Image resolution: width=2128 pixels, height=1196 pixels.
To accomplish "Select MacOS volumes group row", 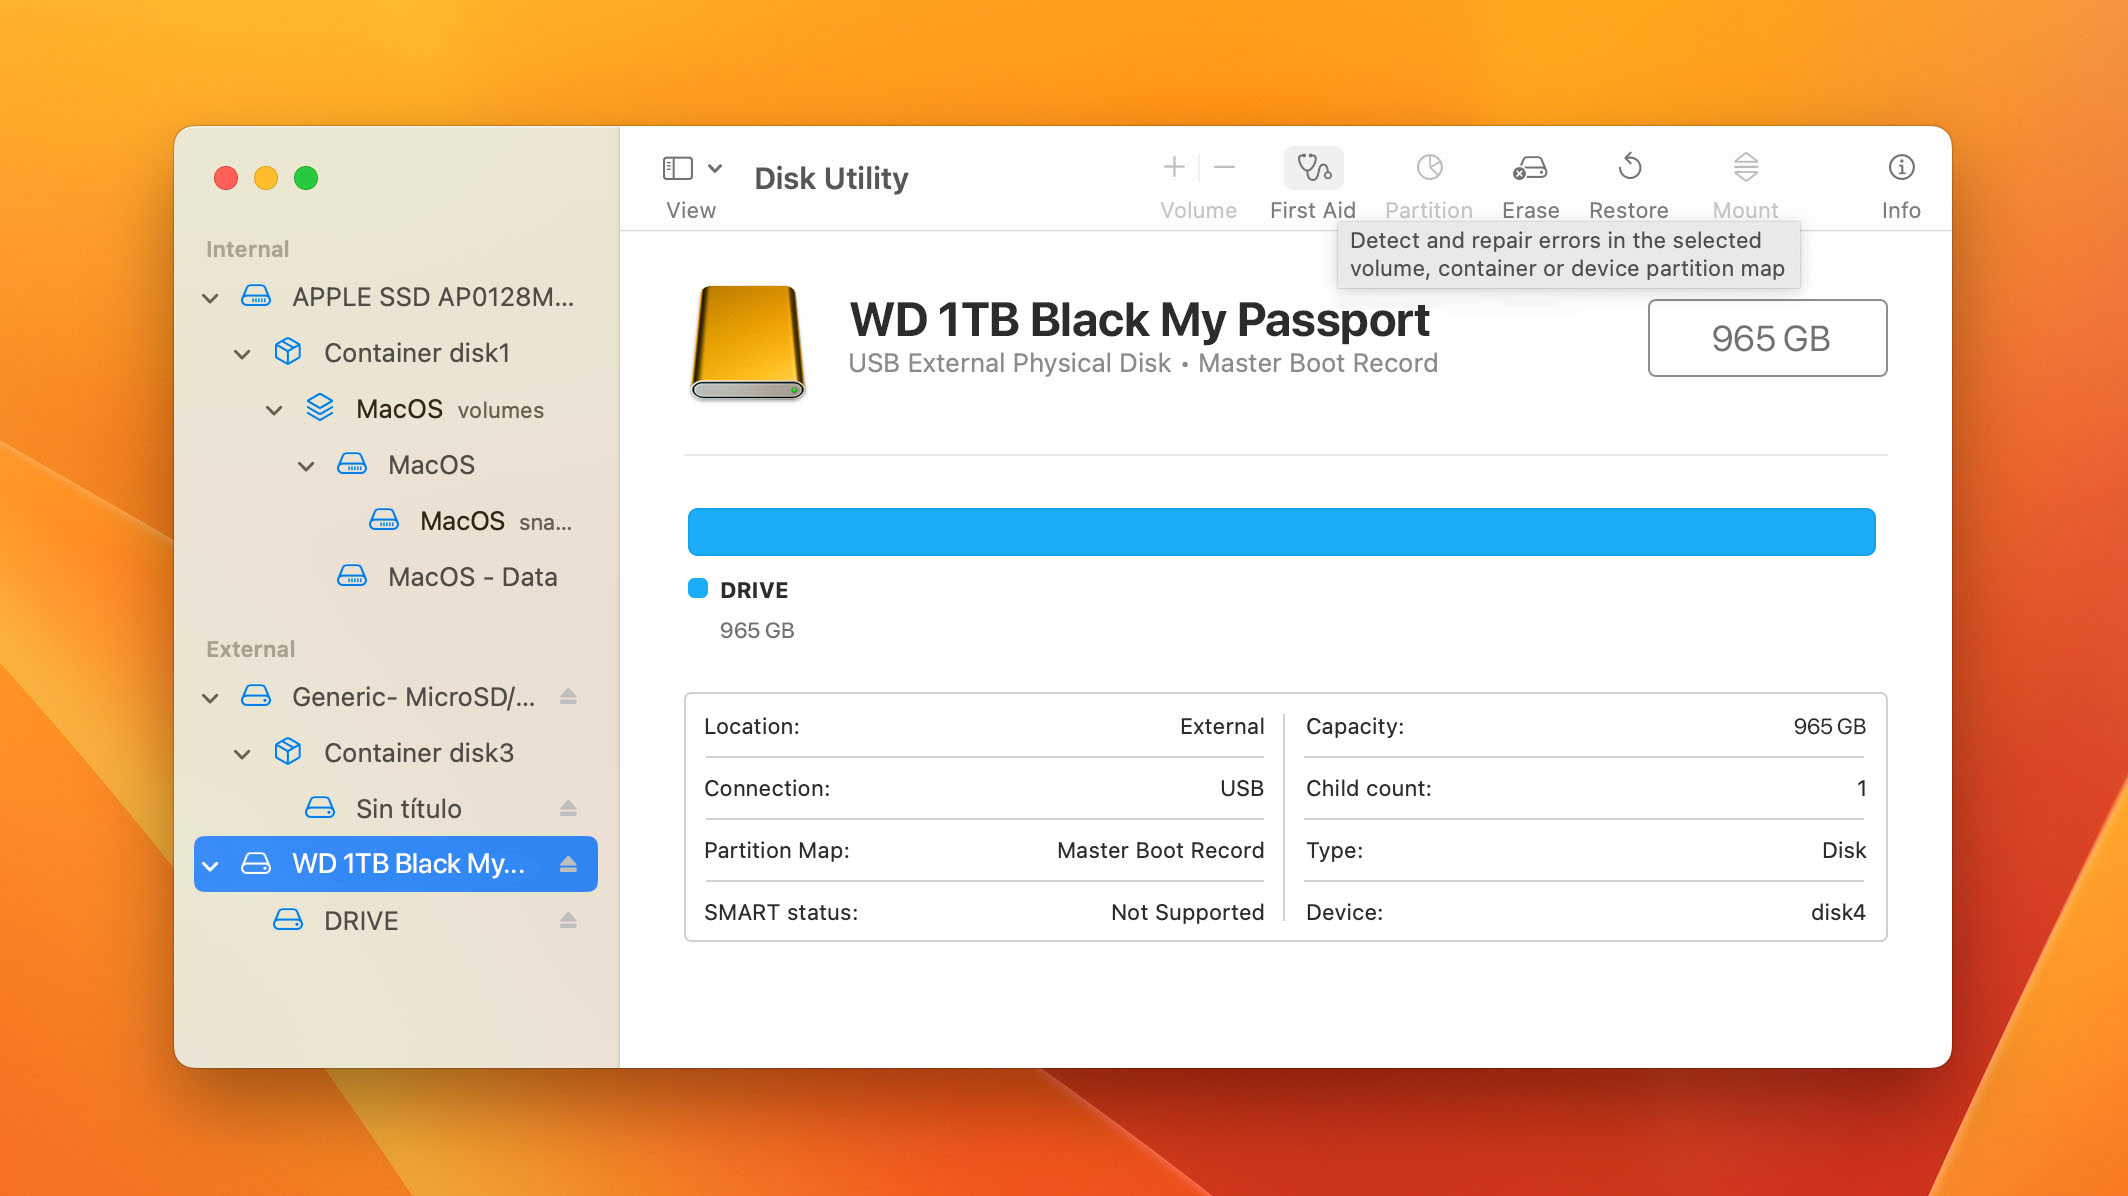I will pos(396,409).
